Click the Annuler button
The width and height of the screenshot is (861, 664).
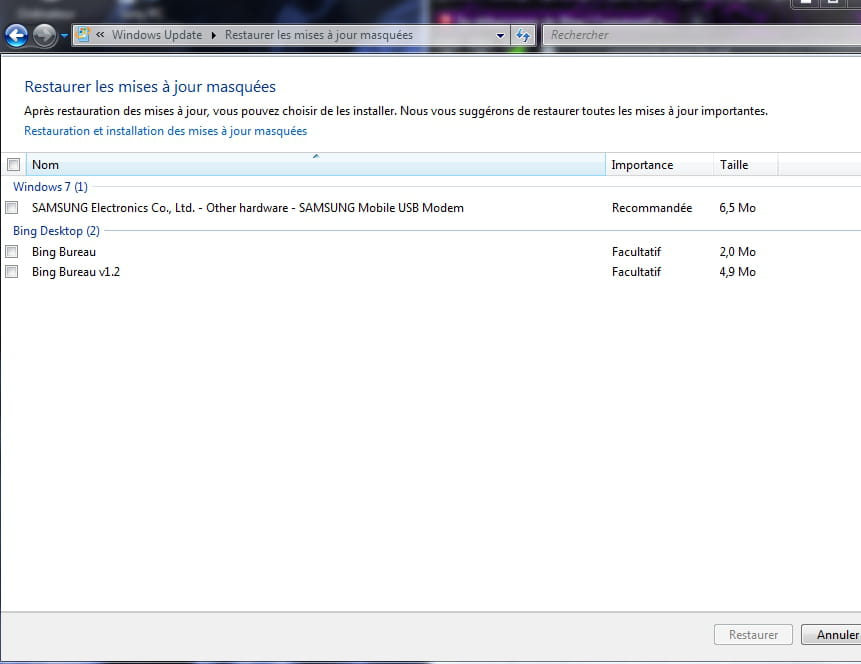[x=834, y=635]
